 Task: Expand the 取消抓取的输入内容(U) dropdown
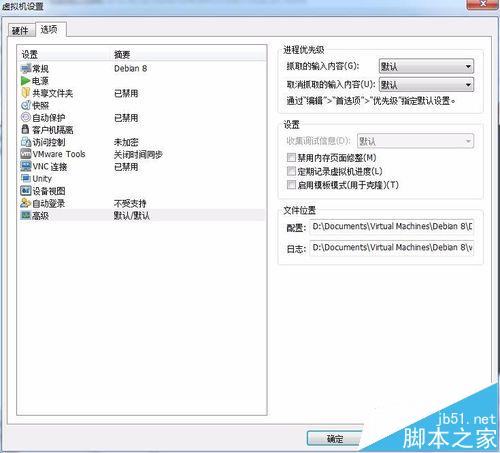tap(426, 85)
